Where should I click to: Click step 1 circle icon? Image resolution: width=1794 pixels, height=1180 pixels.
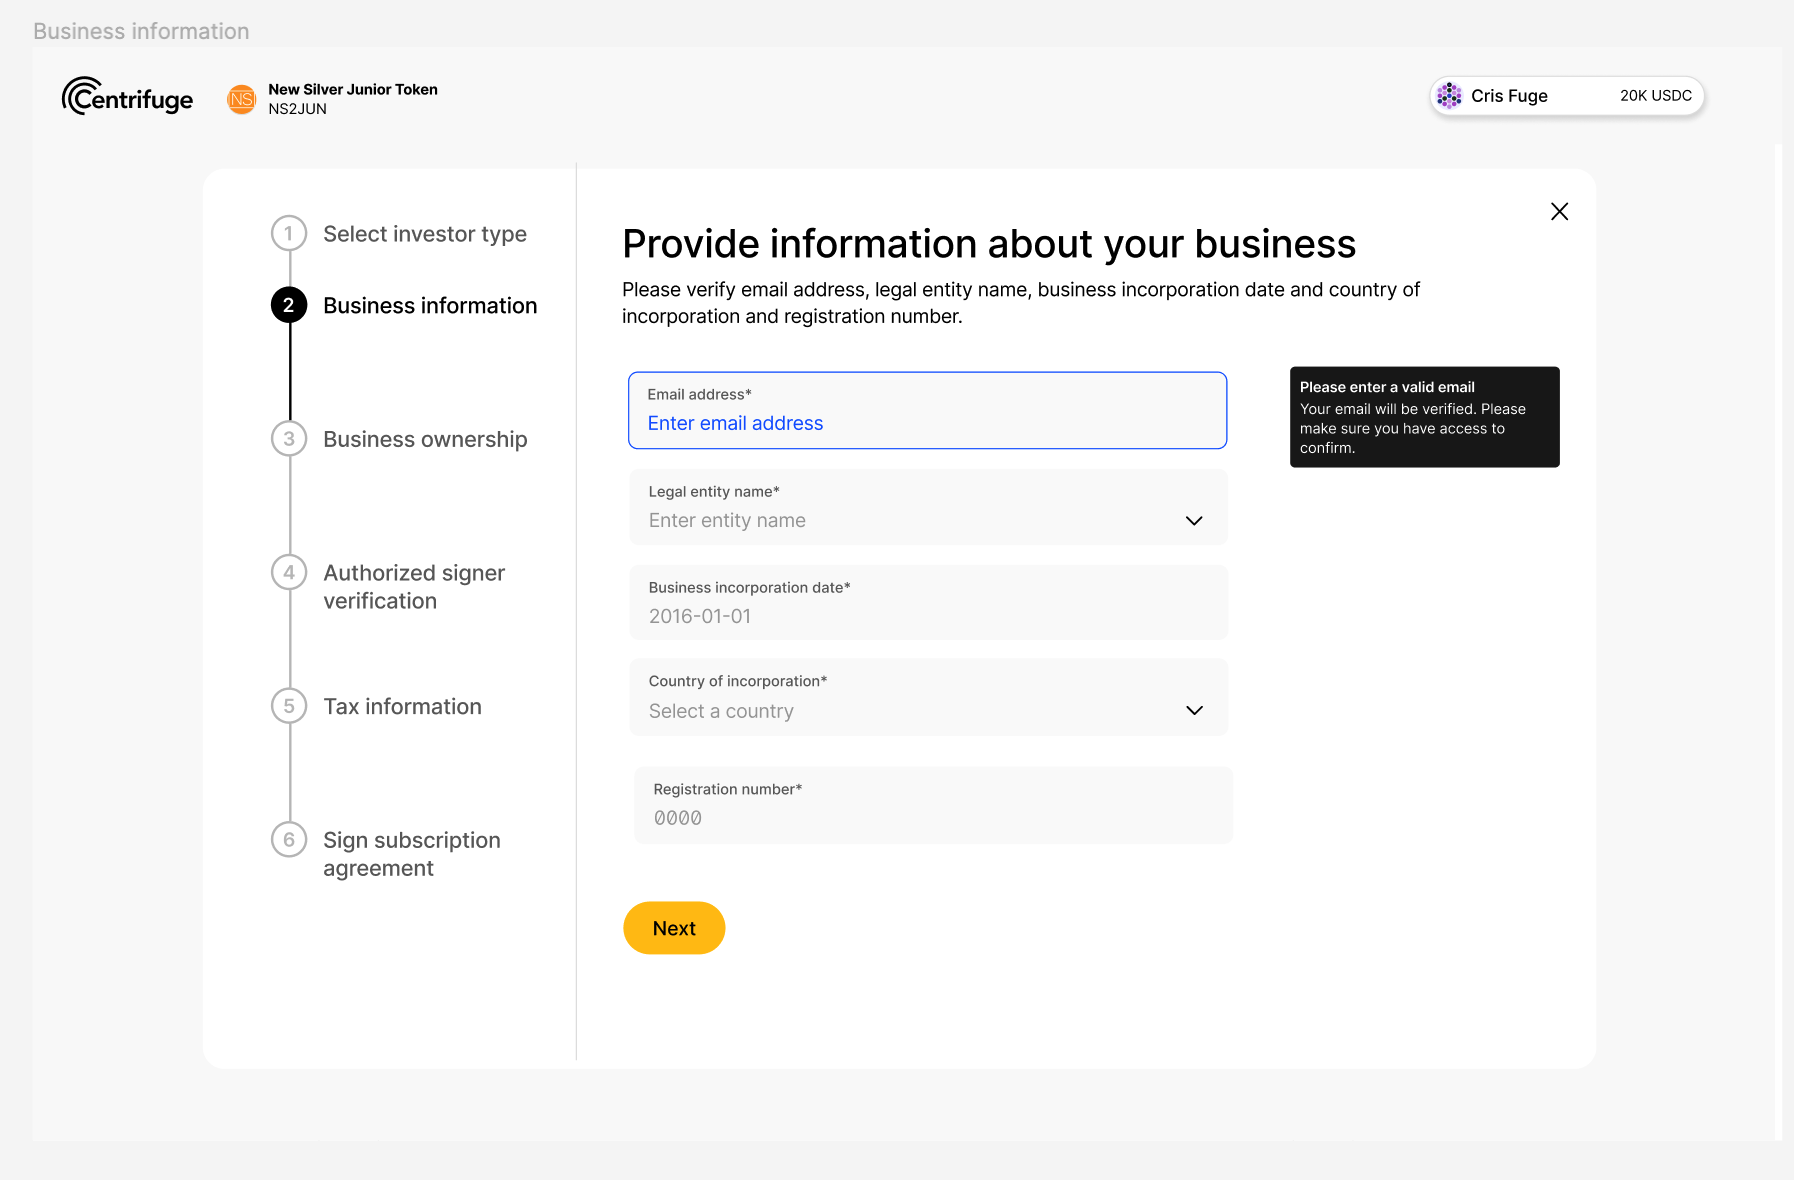tap(289, 234)
